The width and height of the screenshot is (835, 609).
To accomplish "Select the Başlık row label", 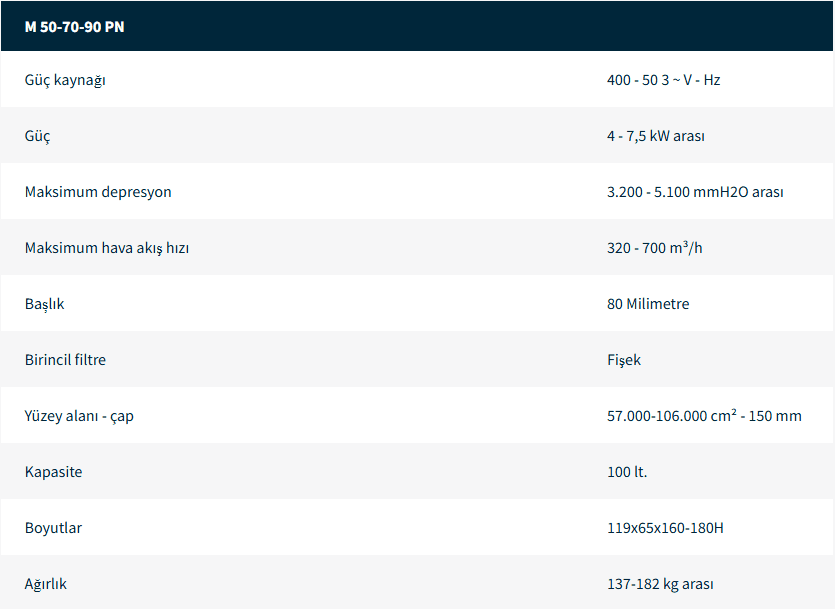I will pos(45,304).
